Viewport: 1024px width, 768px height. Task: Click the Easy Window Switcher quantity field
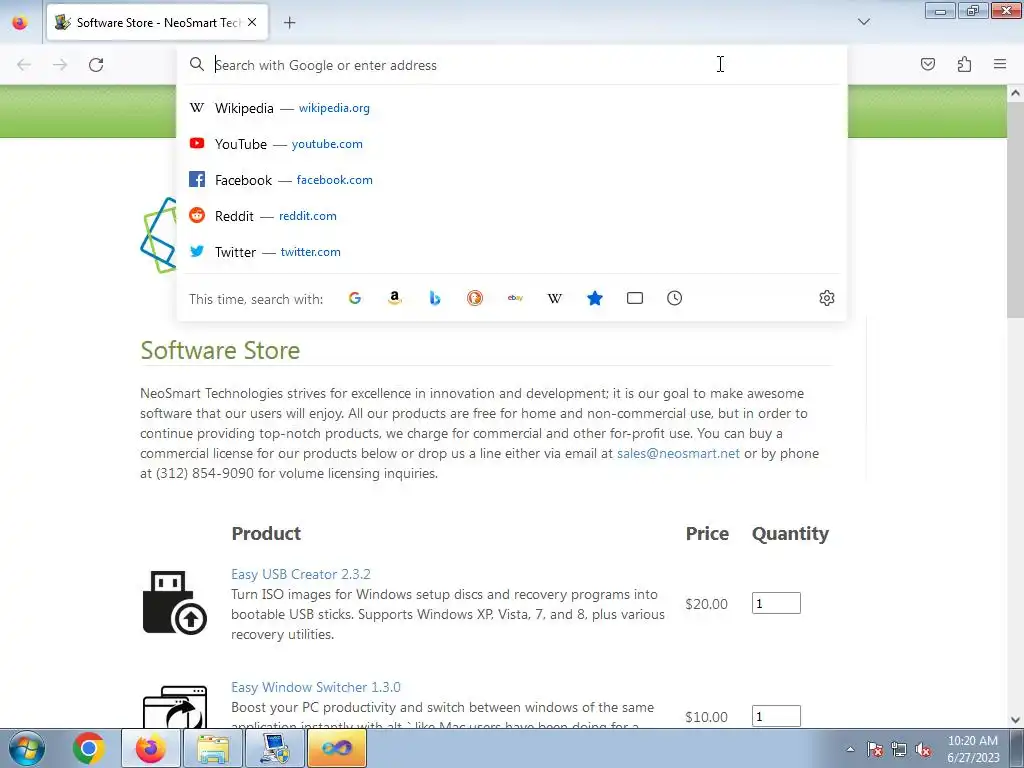pos(776,716)
